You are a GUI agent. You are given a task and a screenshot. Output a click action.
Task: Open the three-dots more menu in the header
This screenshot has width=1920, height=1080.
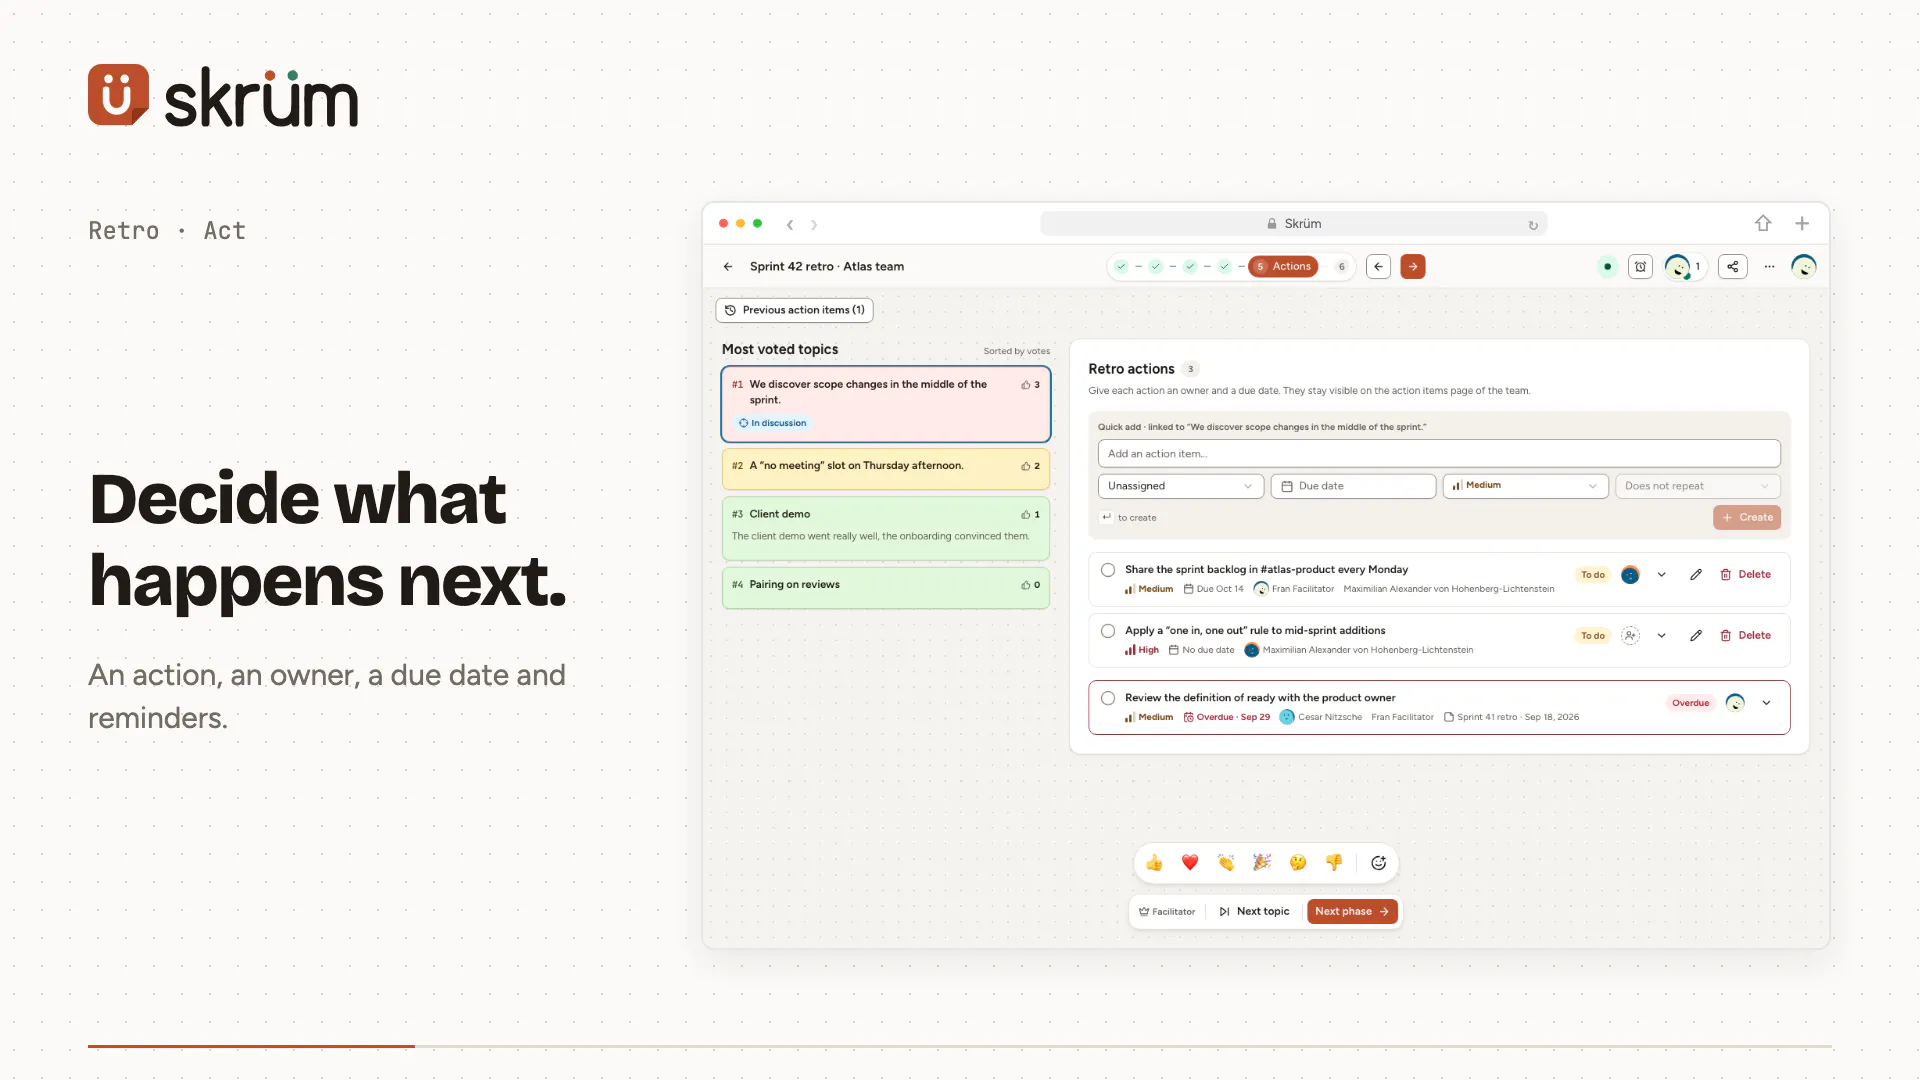tap(1770, 267)
